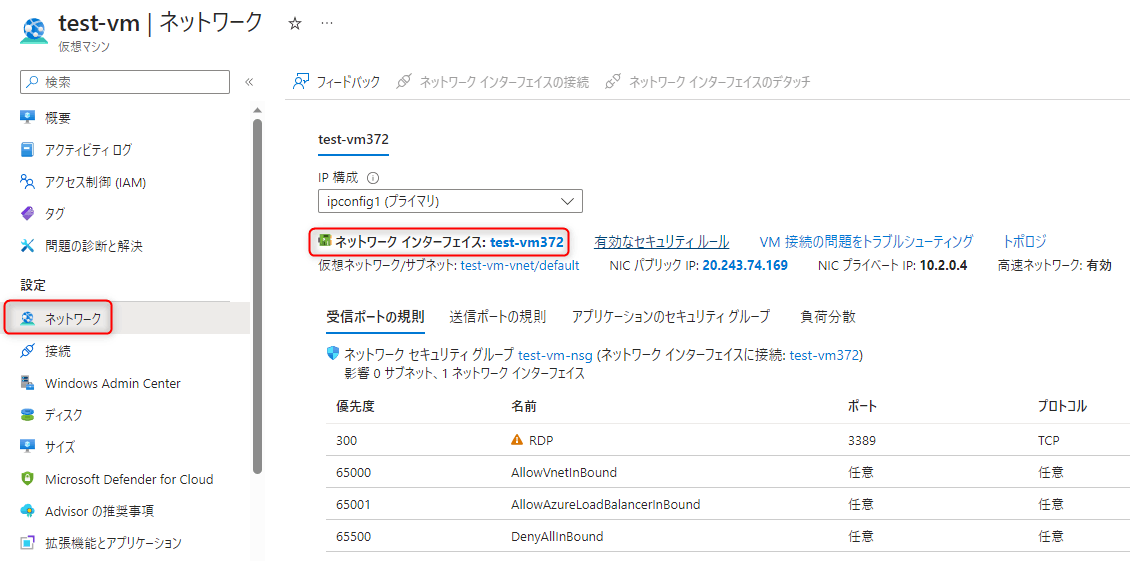The image size is (1130, 561).
Task: Open VM 接続の問題をトラブルシューティング link
Action: pos(866,242)
